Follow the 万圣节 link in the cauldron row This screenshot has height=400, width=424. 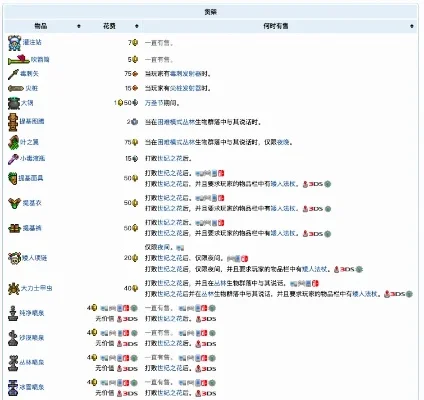point(154,103)
